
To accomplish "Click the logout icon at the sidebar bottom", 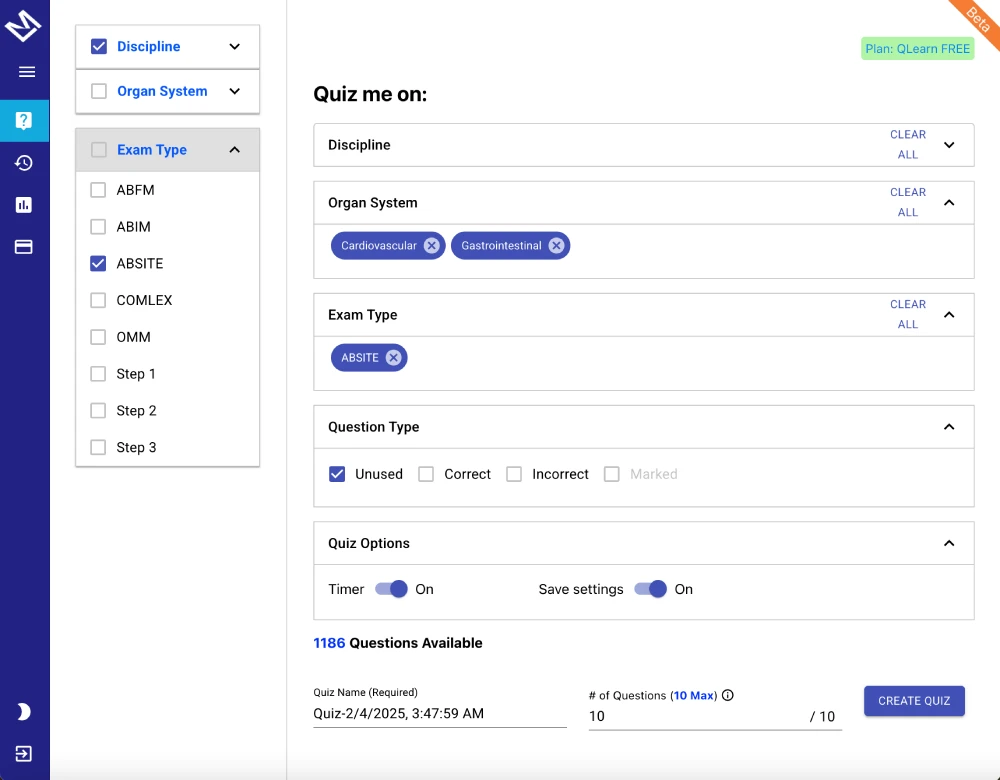I will (x=24, y=754).
